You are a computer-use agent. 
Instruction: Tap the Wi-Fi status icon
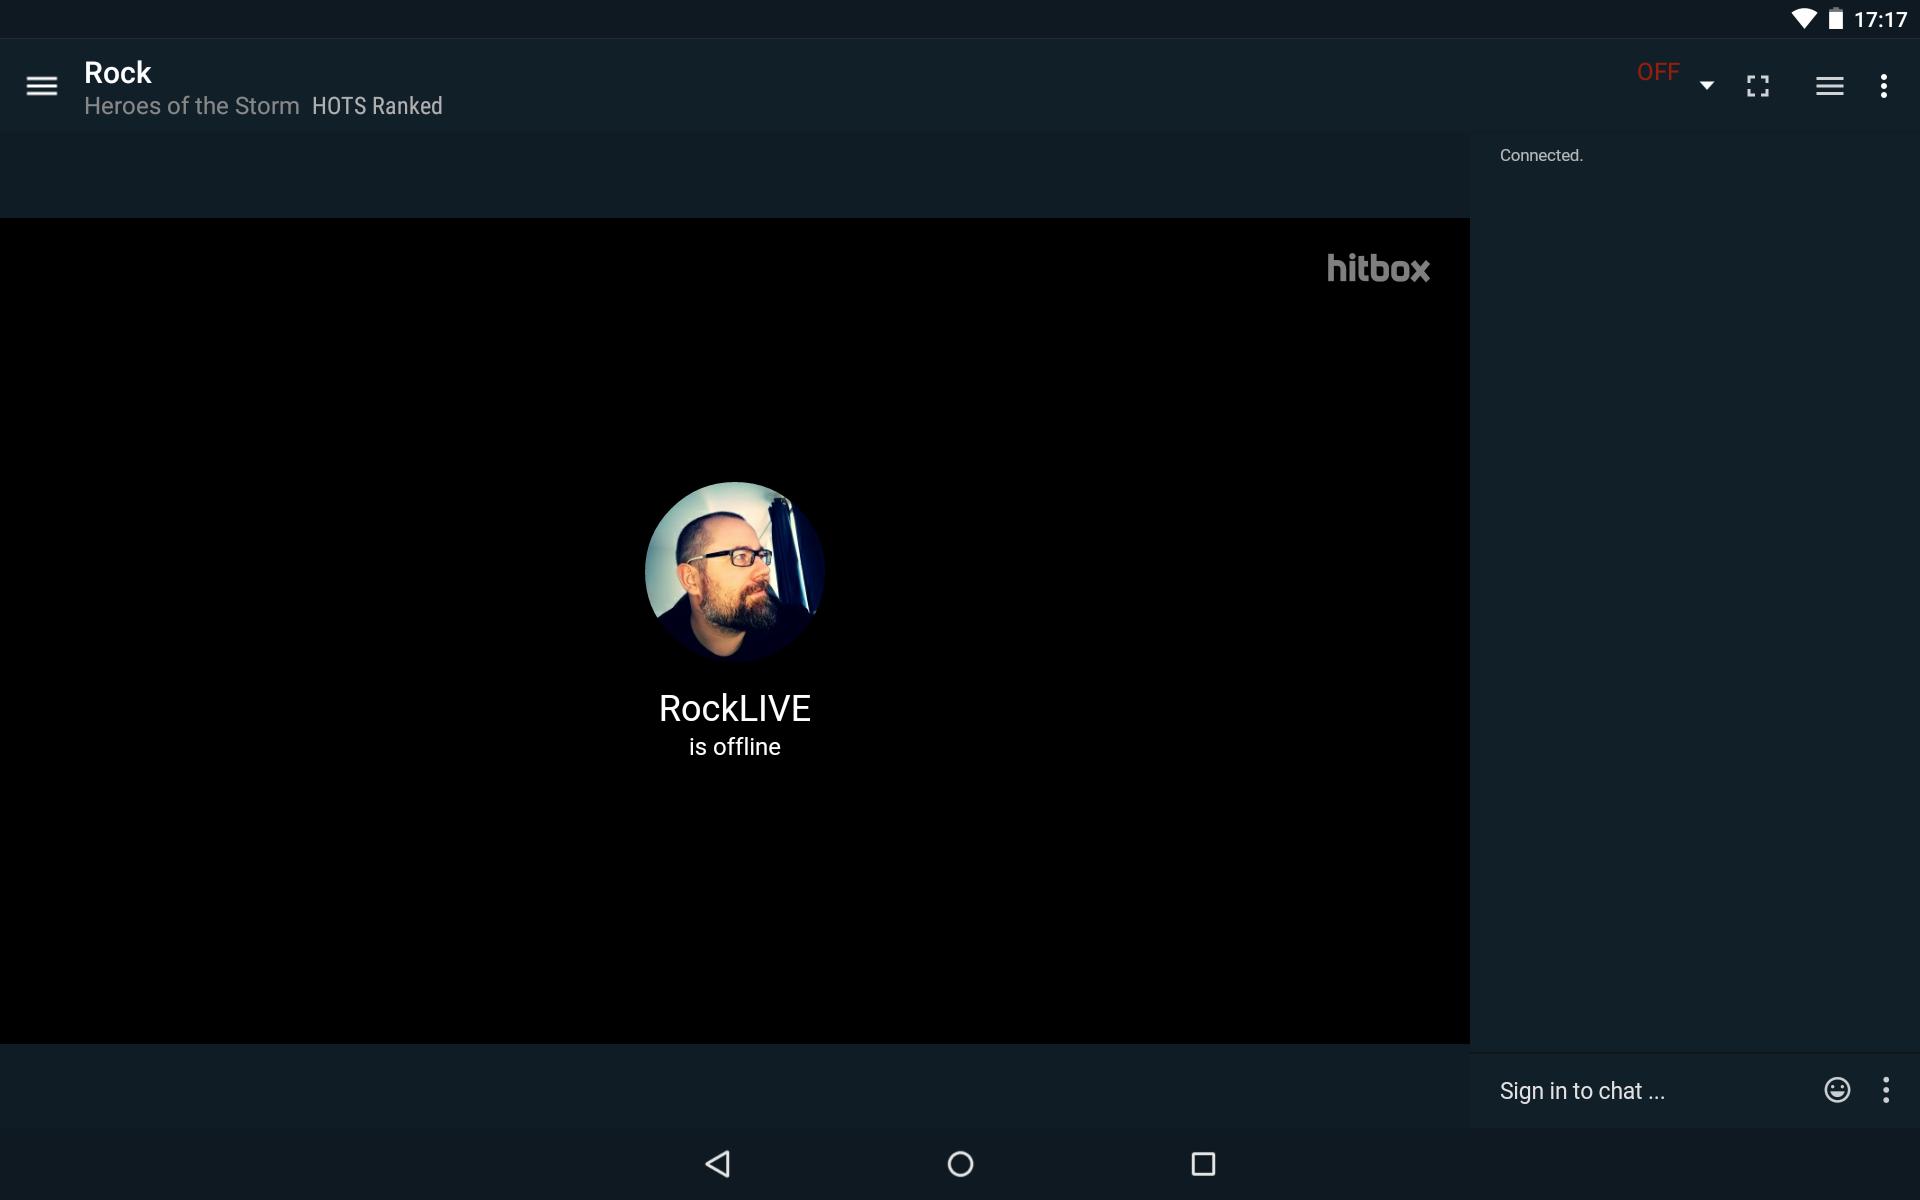1803,19
